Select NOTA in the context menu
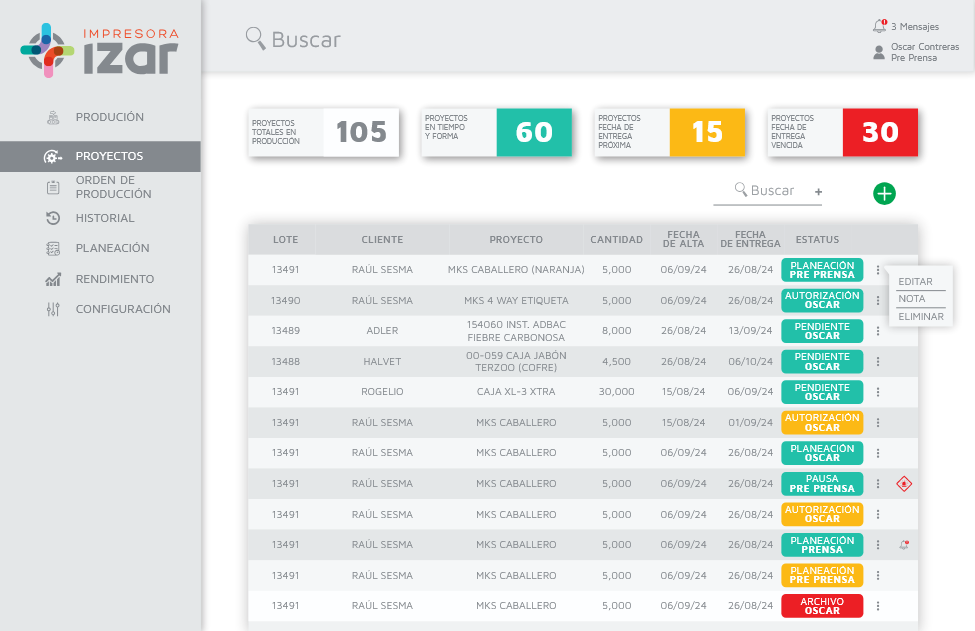Viewport: 975px width, 631px height. pos(912,299)
